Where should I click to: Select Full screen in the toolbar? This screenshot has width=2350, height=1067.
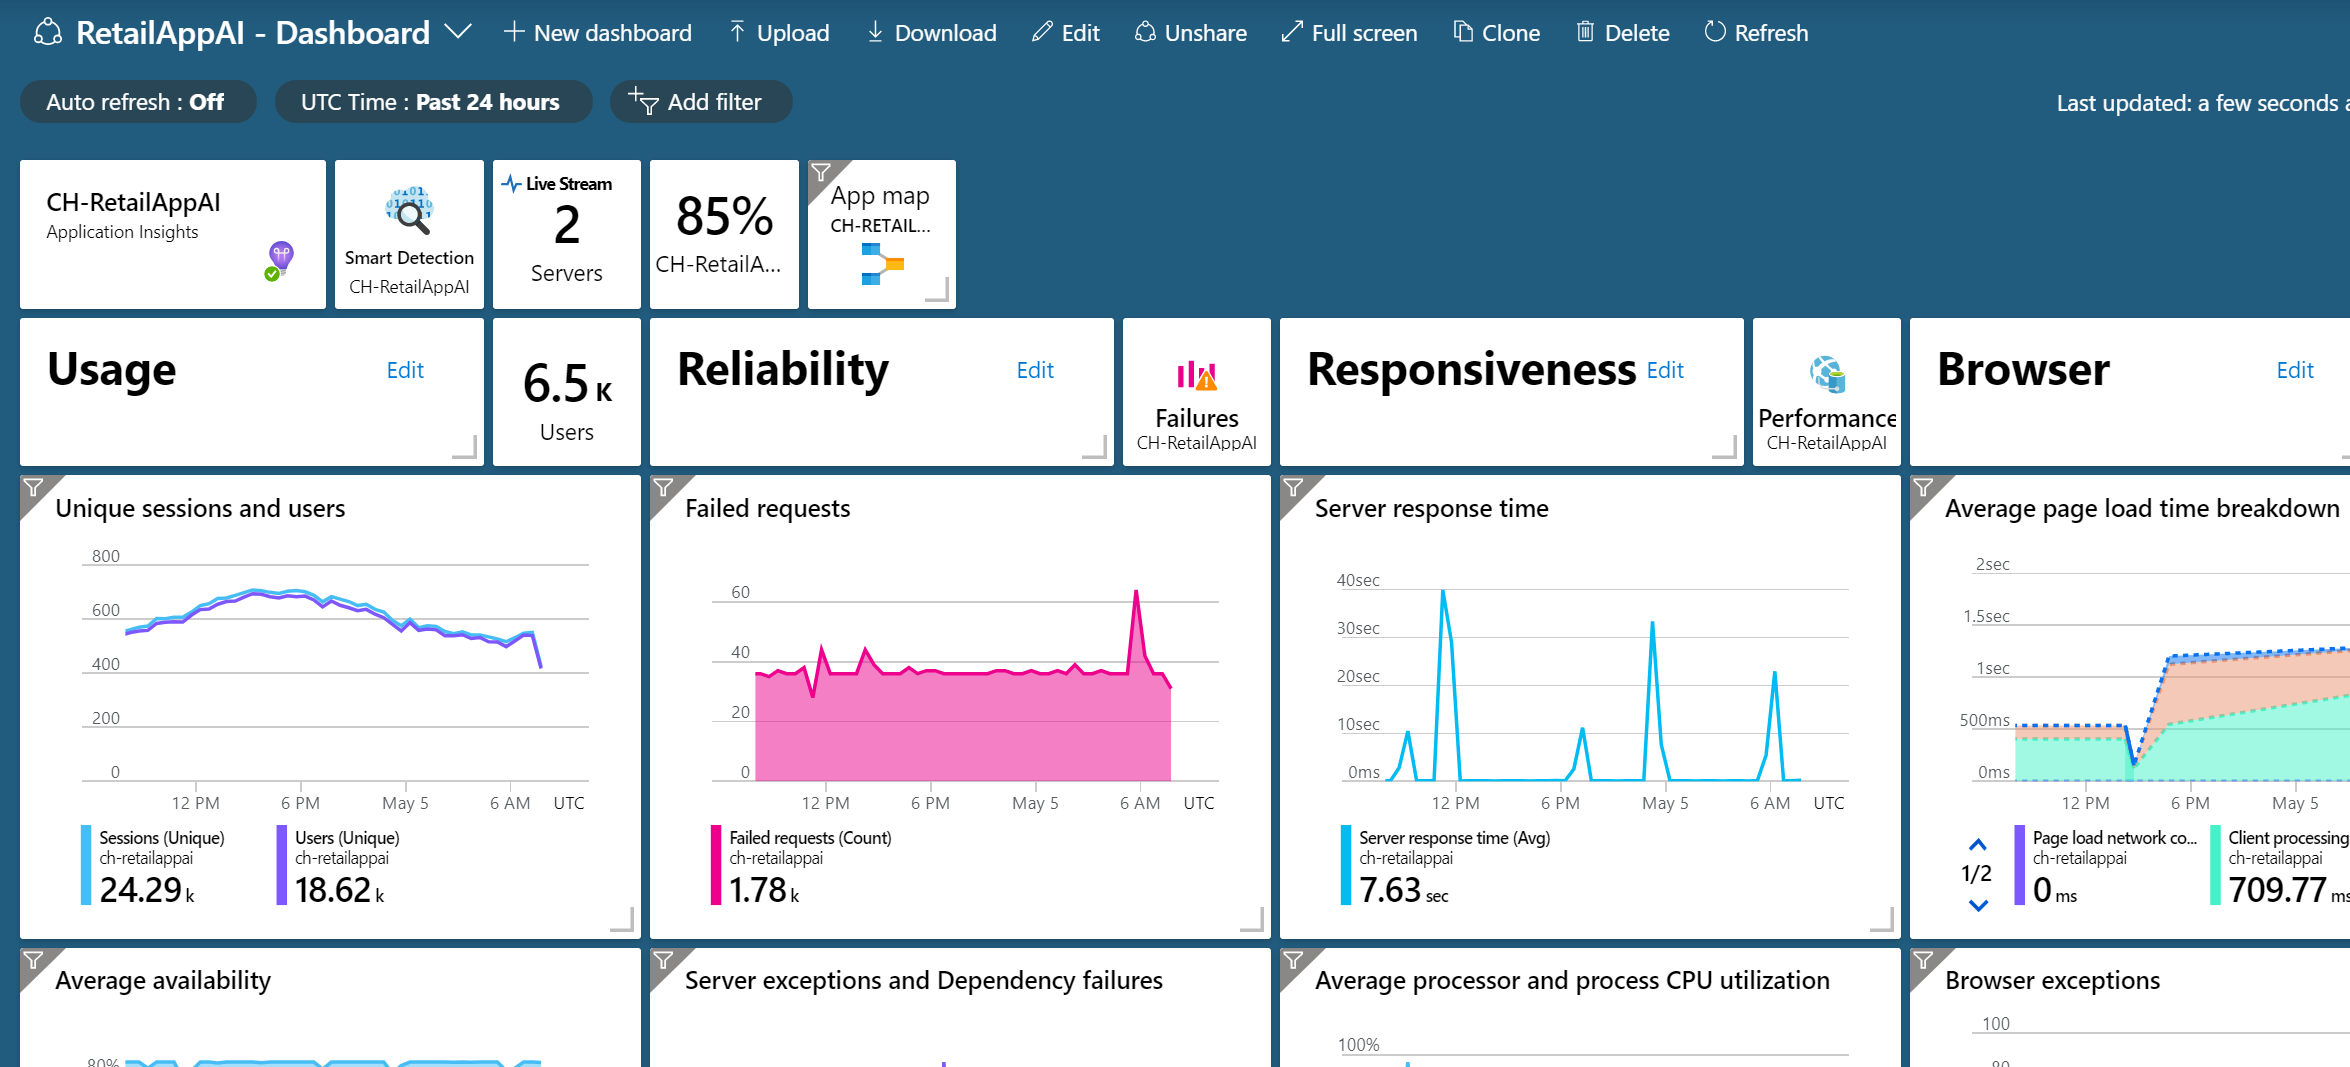point(1350,33)
